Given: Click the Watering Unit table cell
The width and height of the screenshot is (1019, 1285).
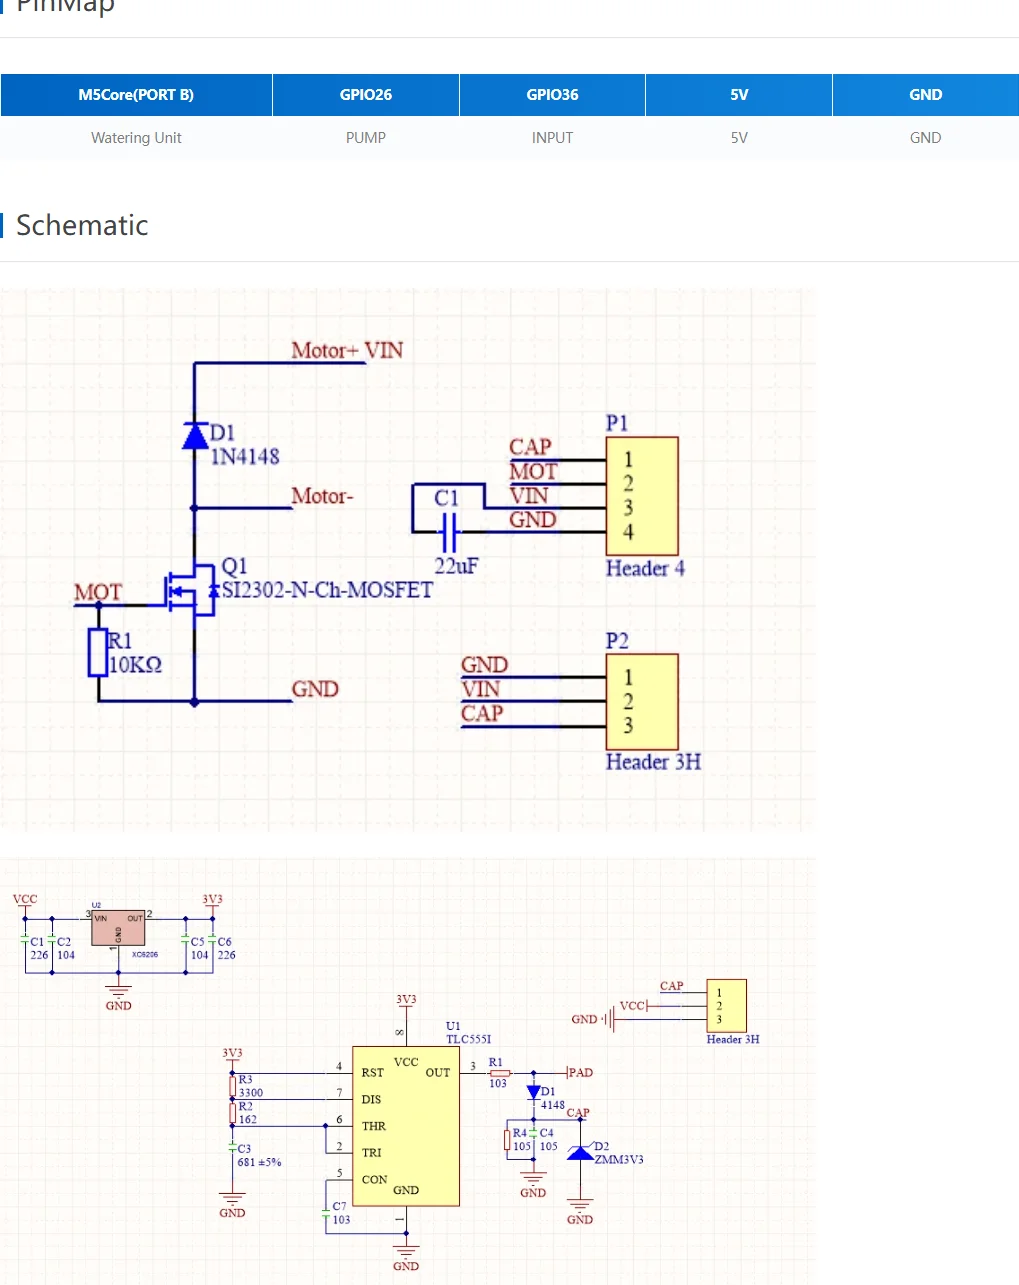Looking at the screenshot, I should [x=136, y=138].
